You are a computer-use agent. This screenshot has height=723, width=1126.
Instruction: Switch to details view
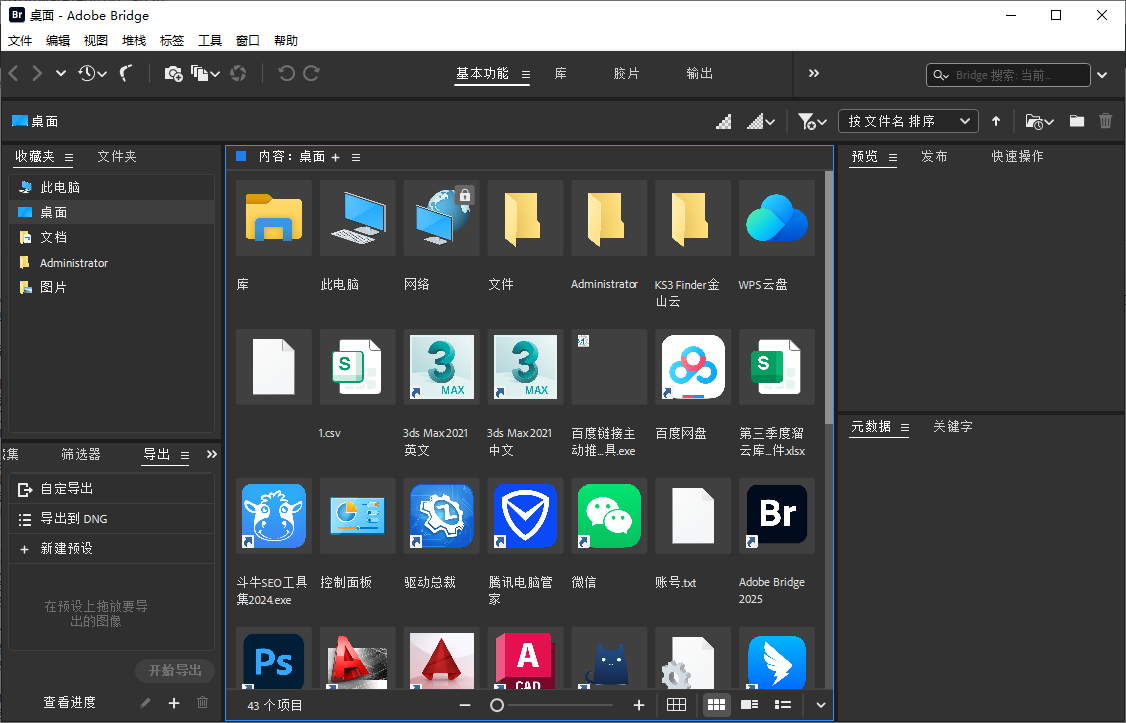point(750,705)
